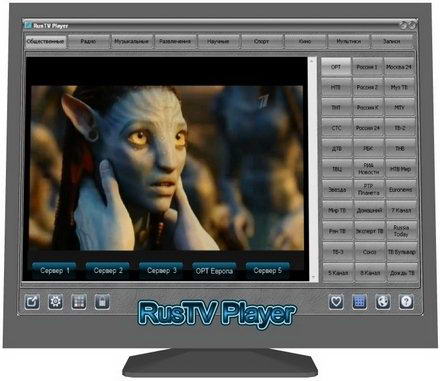
Task: Open the external window pop-out icon
Action: coord(32,302)
